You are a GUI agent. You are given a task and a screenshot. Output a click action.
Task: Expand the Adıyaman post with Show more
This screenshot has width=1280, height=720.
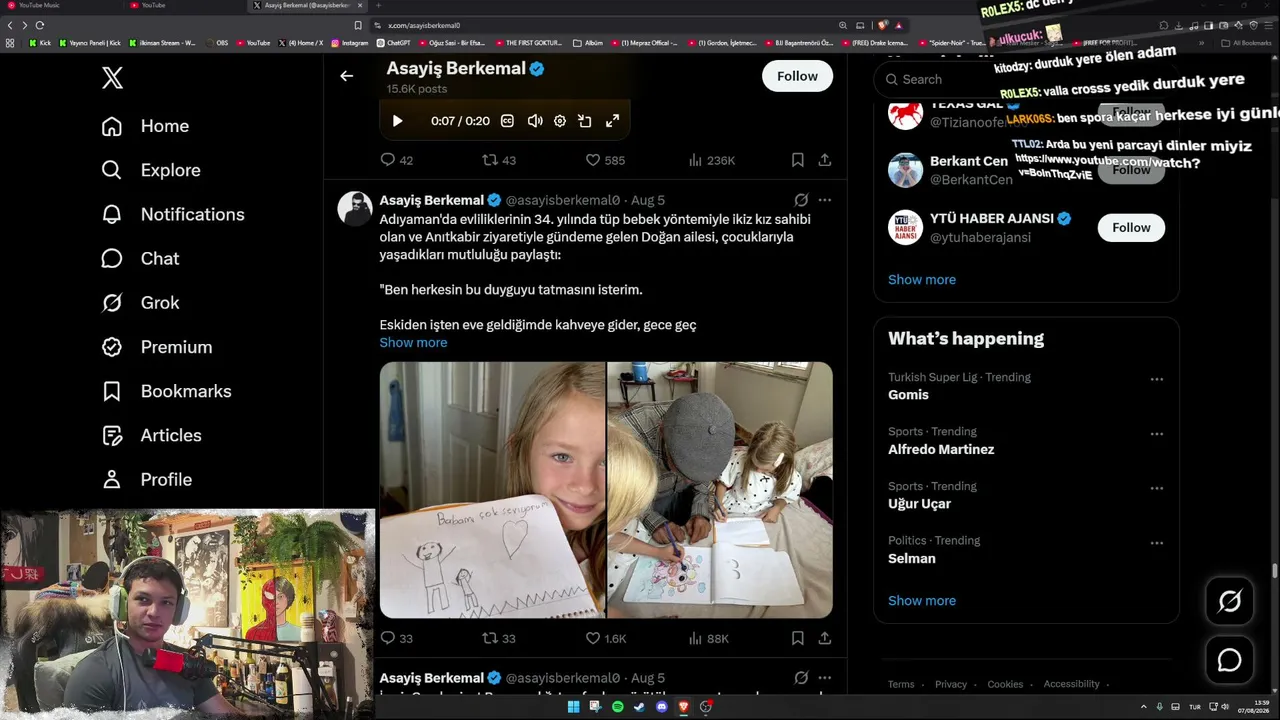[x=413, y=342]
